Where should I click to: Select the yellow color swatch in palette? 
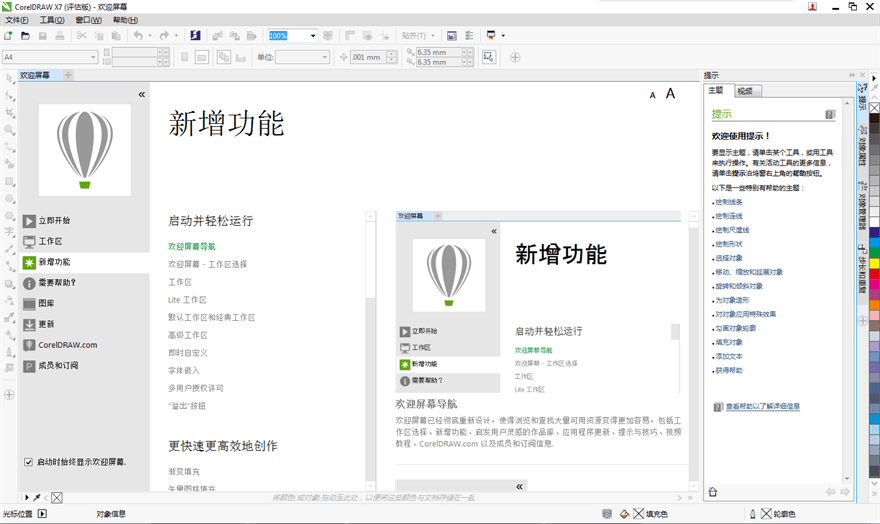pyautogui.click(x=874, y=263)
